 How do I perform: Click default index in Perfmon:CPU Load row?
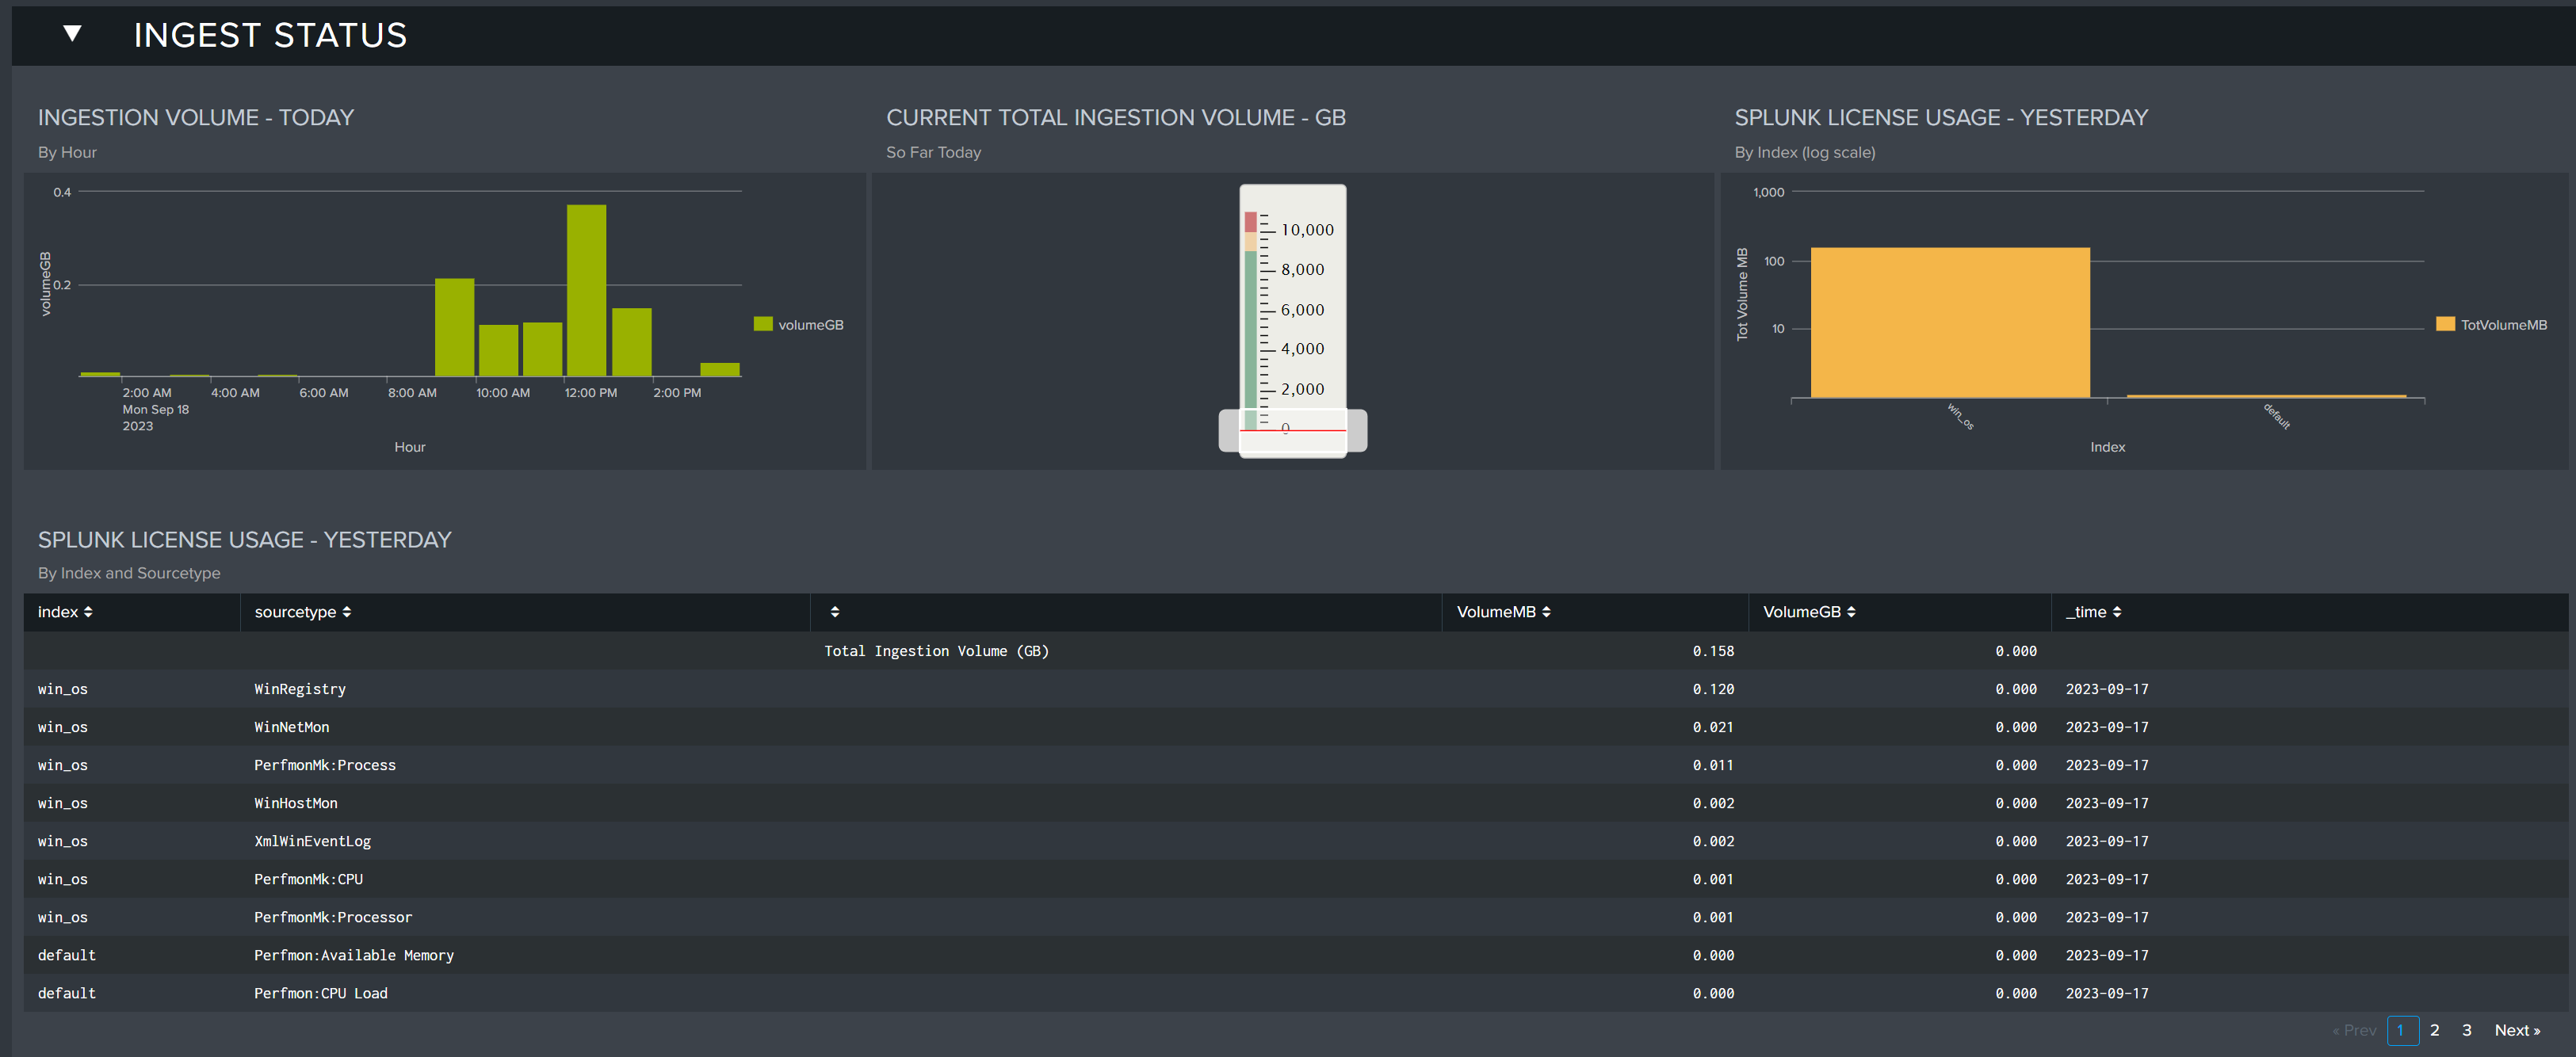point(67,993)
